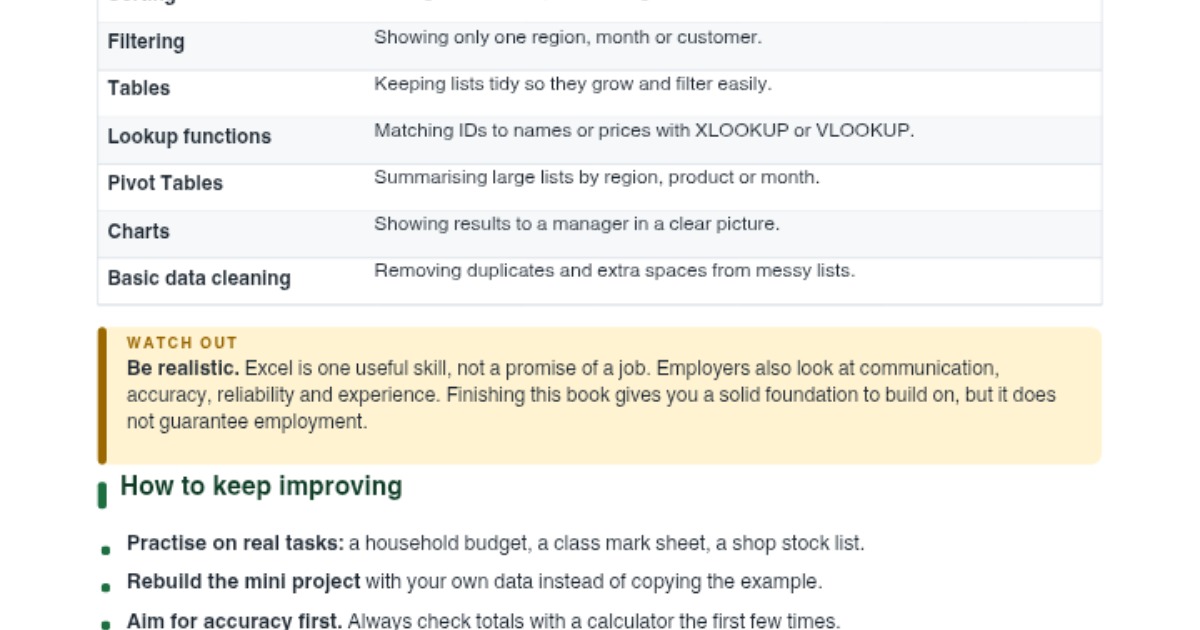
Task: Select the Basic data cleaning label
Action: tap(199, 278)
